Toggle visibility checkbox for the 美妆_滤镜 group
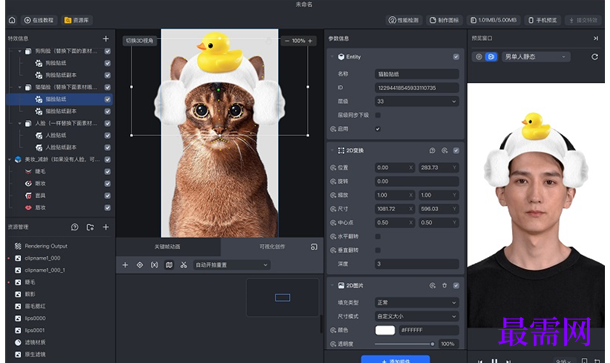 [x=107, y=160]
